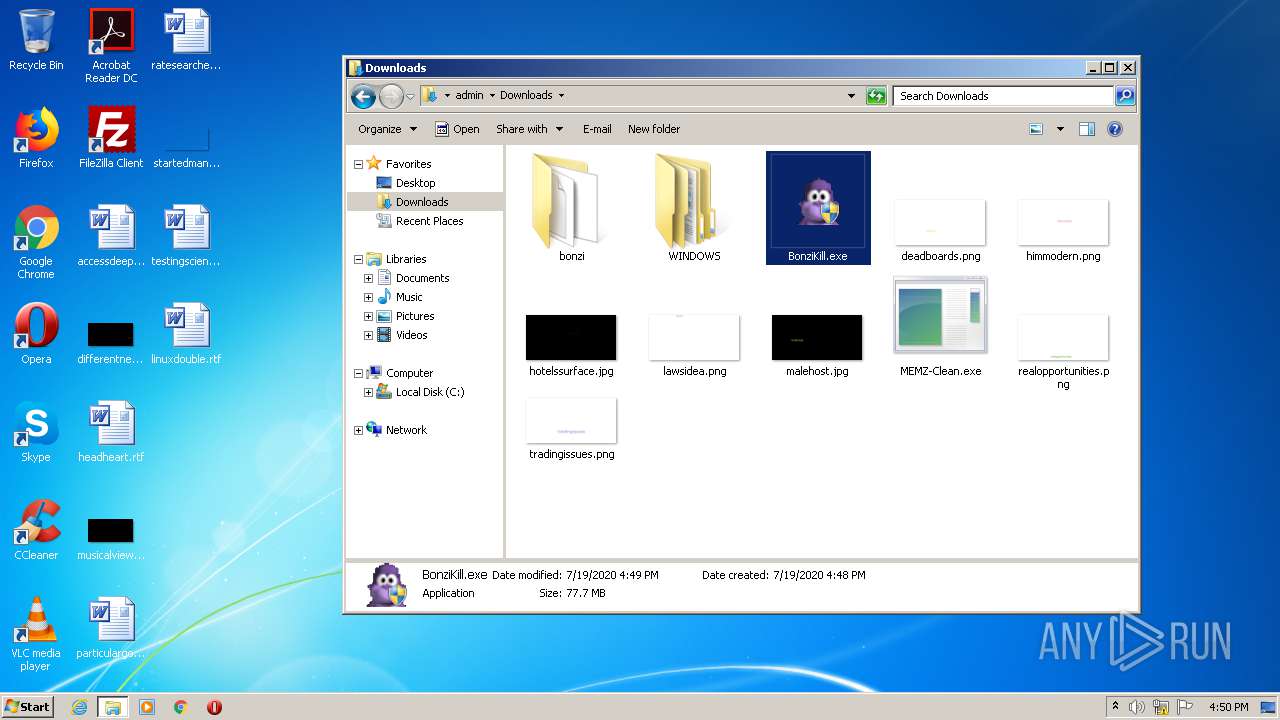This screenshot has width=1280, height=720.
Task: Click the refresh button in address bar
Action: click(x=876, y=96)
